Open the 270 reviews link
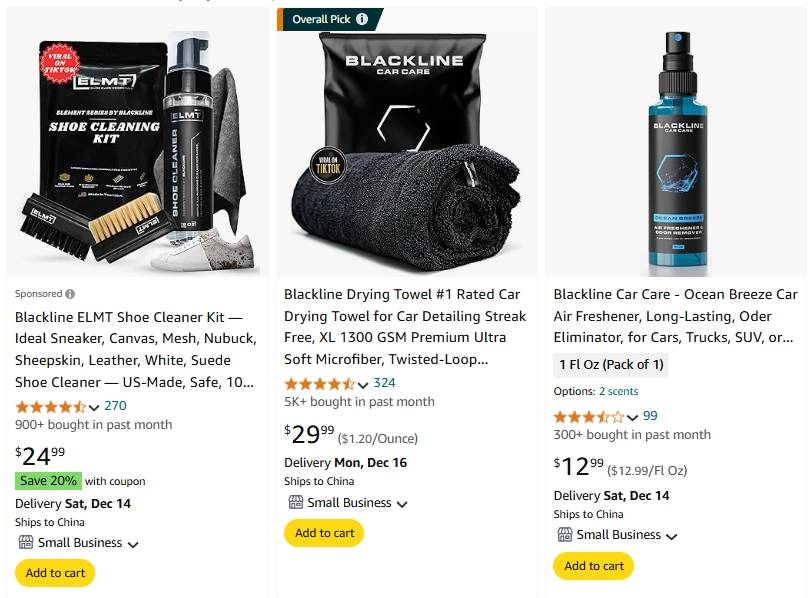This screenshot has height=598, width=812. (115, 406)
